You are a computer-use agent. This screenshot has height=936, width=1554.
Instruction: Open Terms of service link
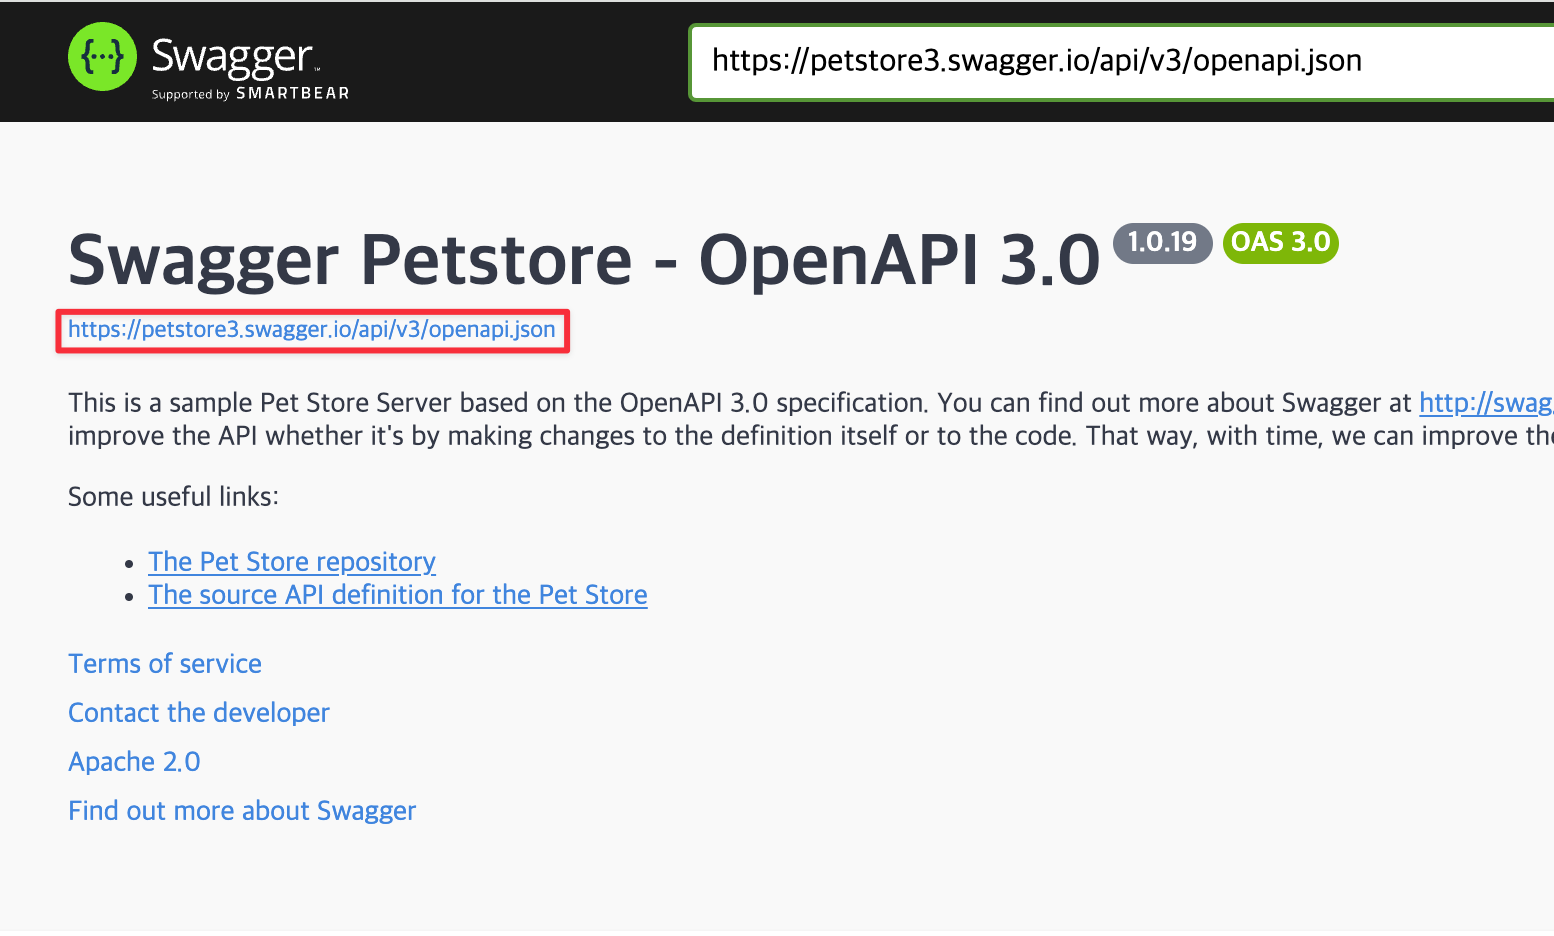[165, 664]
